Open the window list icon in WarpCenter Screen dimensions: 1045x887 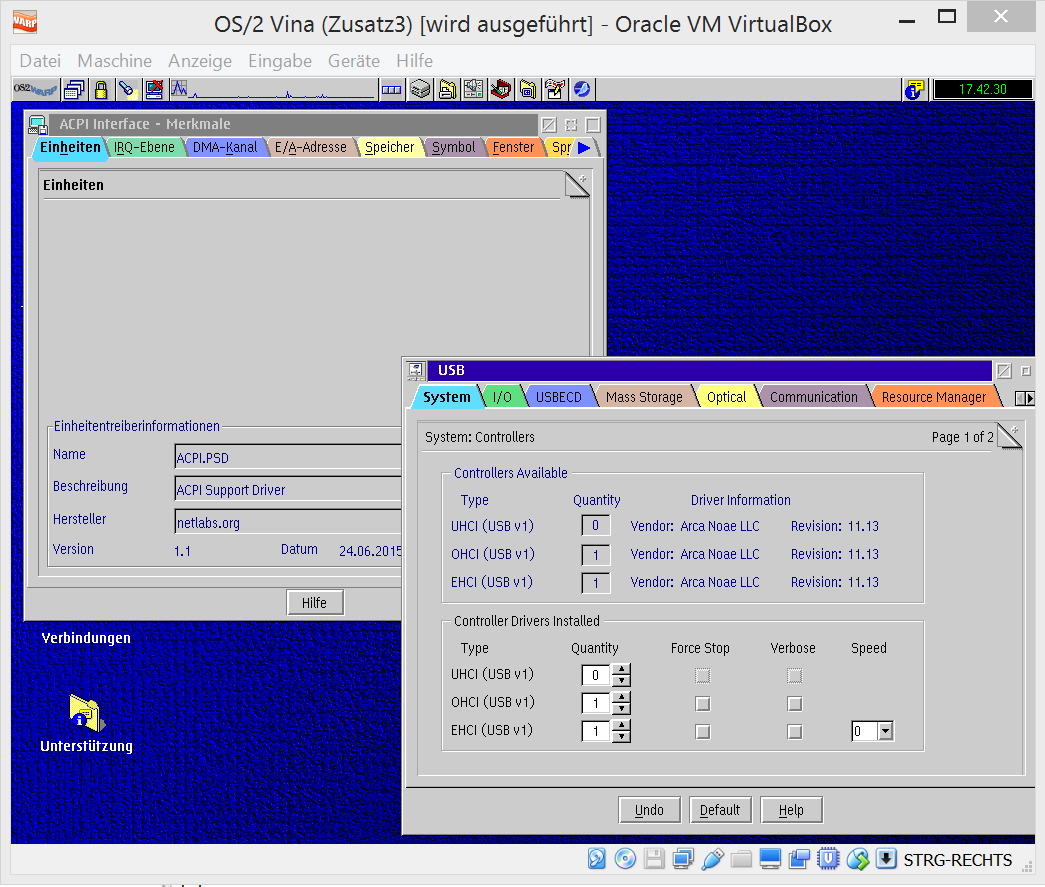click(74, 89)
